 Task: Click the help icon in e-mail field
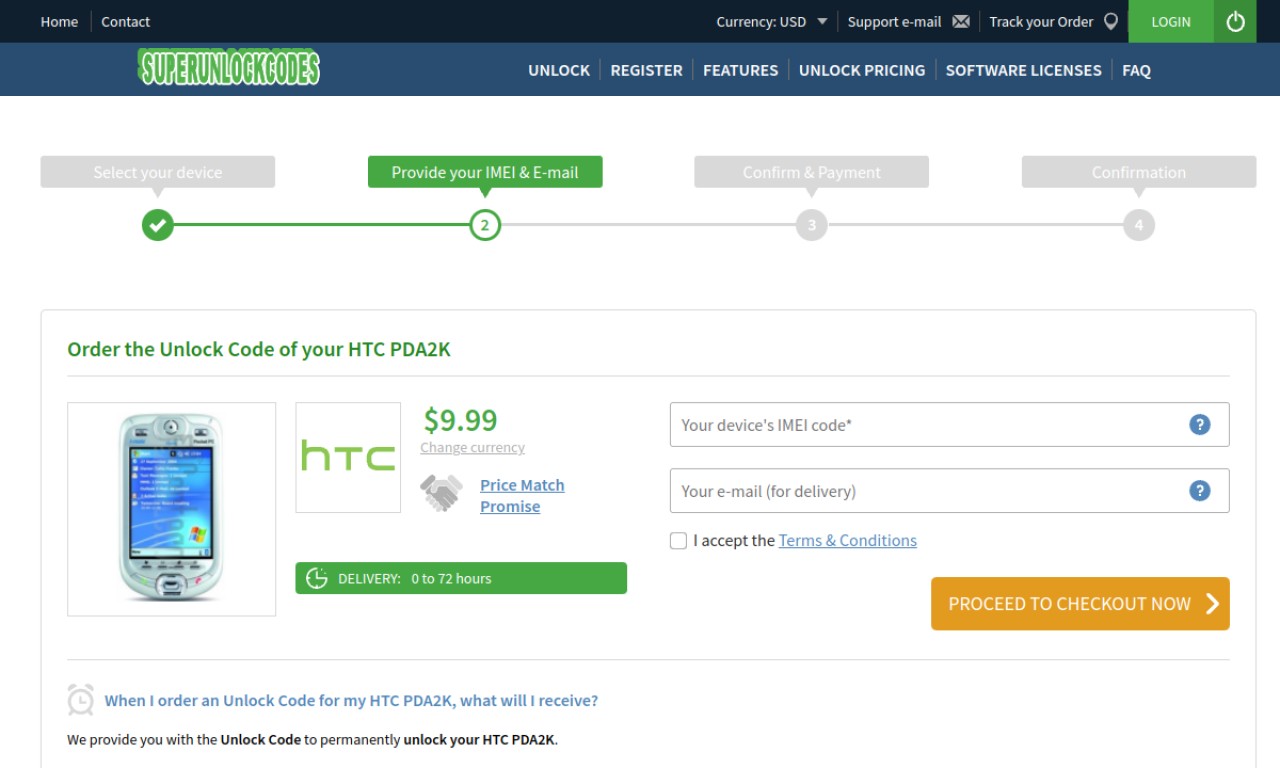[1199, 490]
